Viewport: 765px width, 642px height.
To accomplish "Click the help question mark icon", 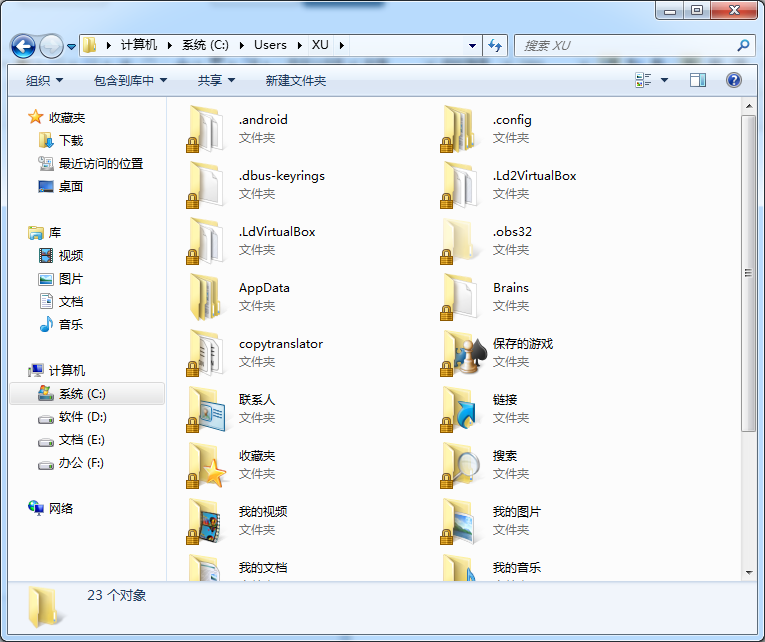I will [734, 80].
